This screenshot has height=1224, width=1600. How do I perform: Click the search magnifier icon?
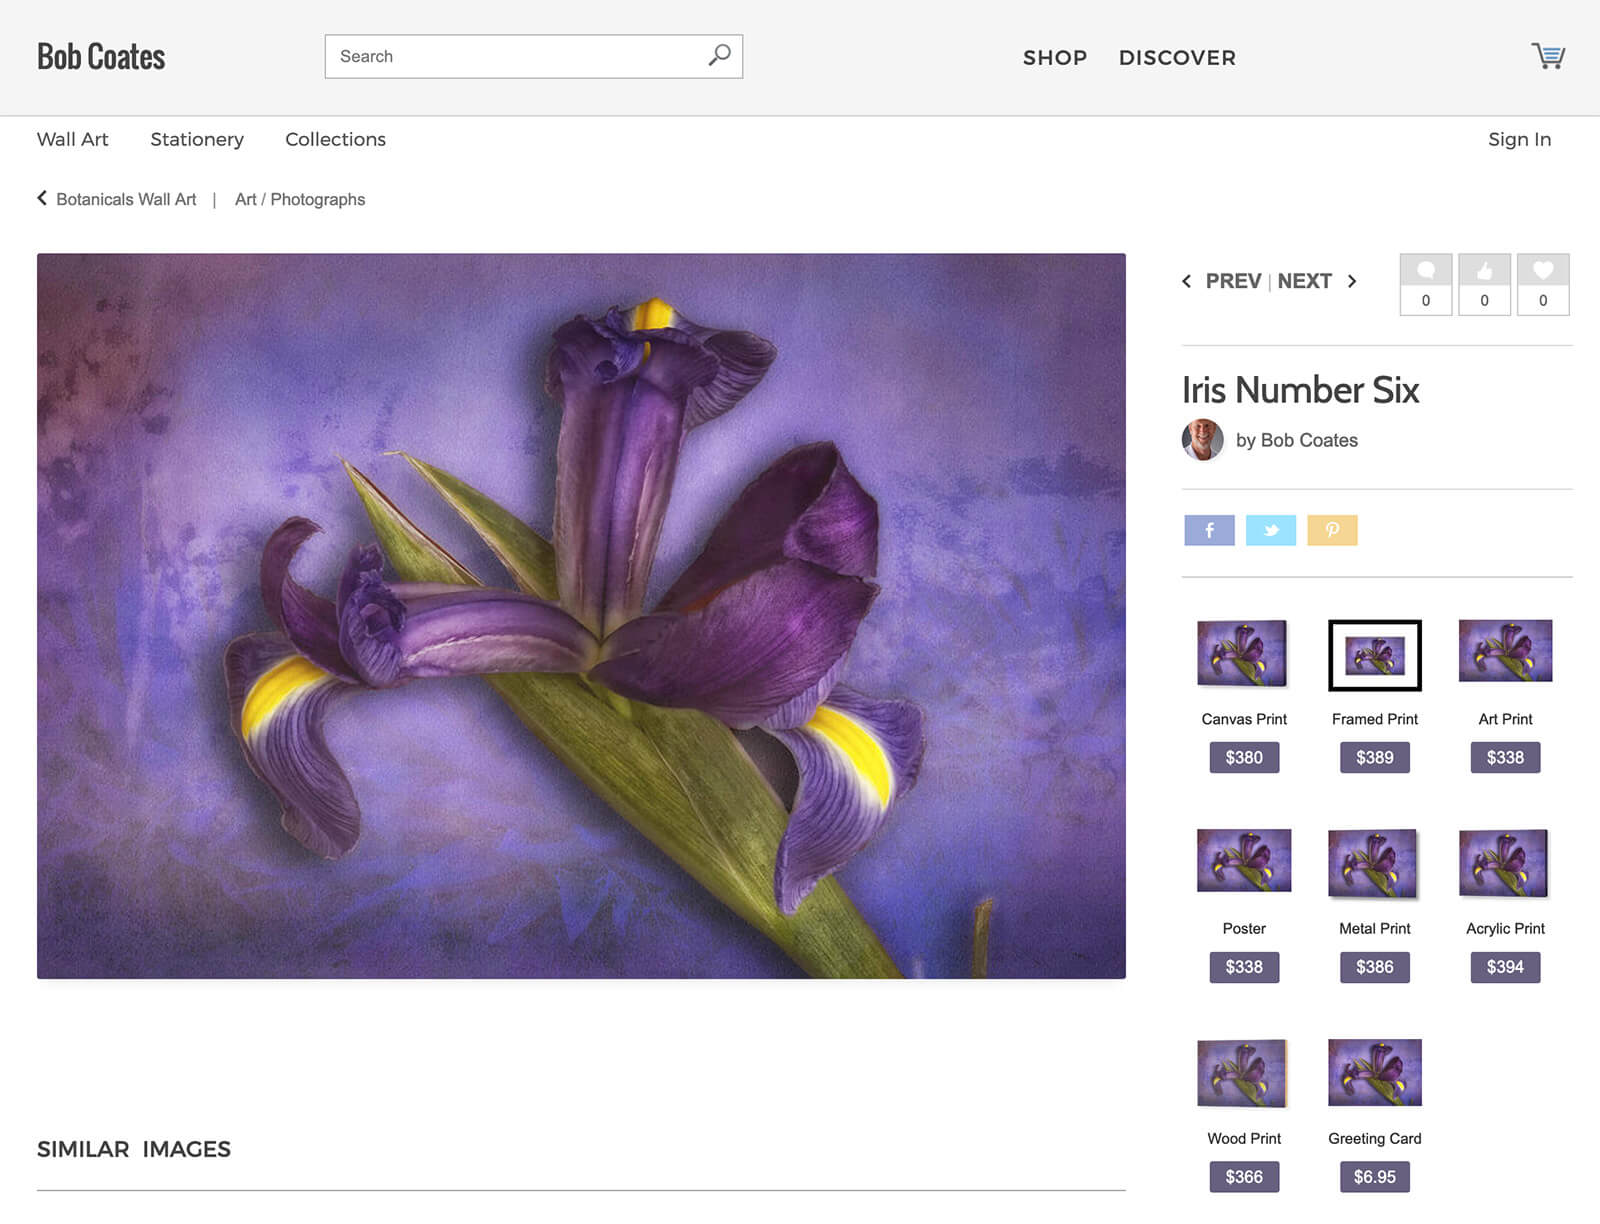tap(719, 56)
